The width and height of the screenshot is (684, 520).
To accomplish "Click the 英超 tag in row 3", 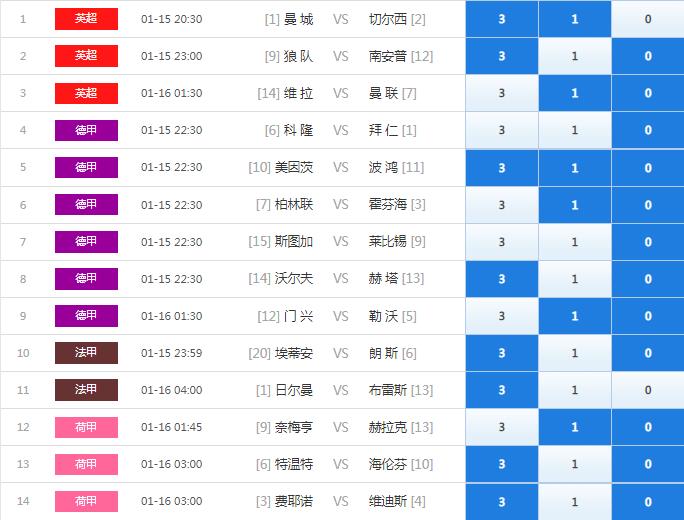I will (86, 93).
